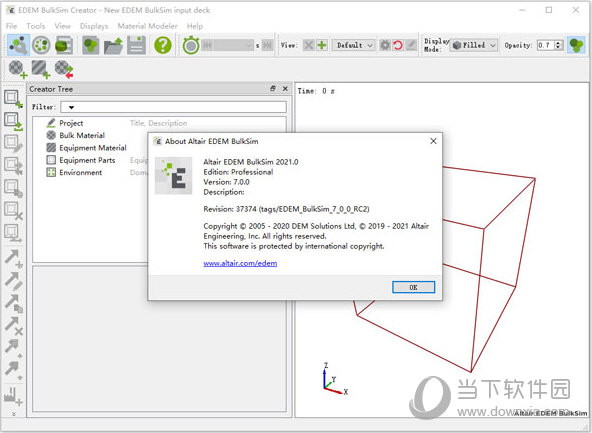Save the deck with the floppy disk icon

tap(136, 45)
